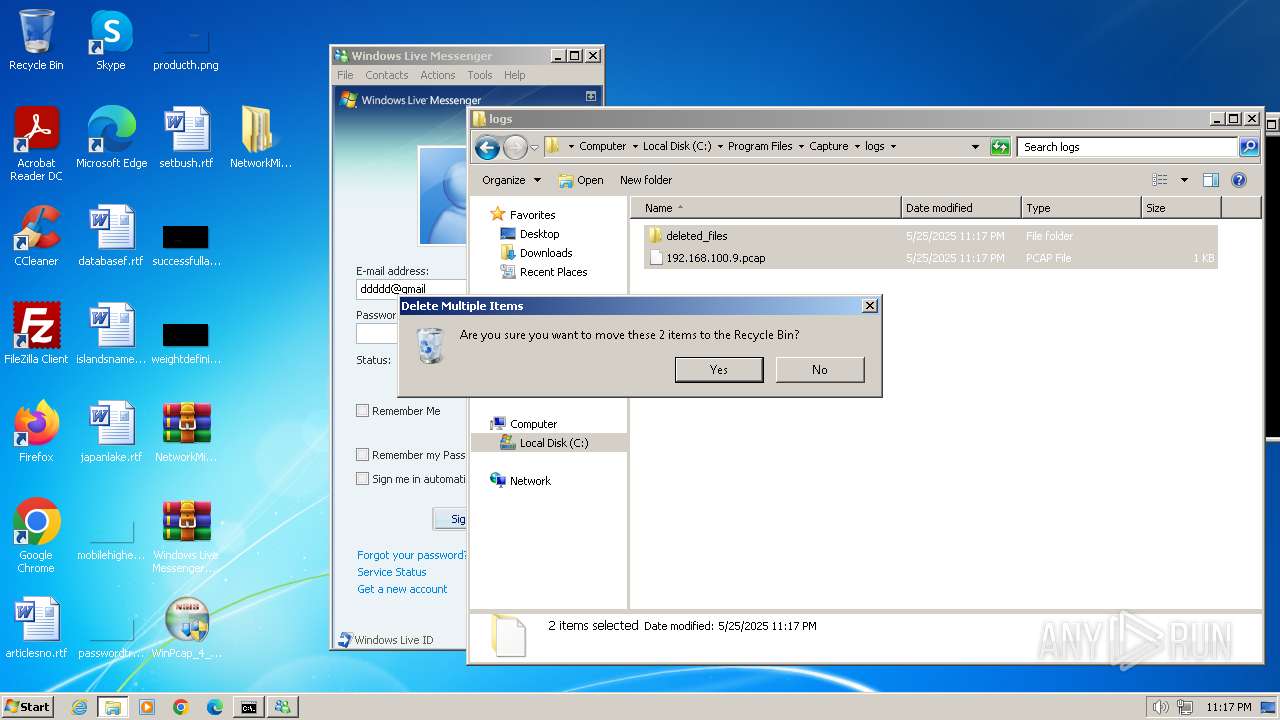The height and width of the screenshot is (720, 1280).
Task: Open Acrobat Reader DC desktop icon
Action: [36, 145]
